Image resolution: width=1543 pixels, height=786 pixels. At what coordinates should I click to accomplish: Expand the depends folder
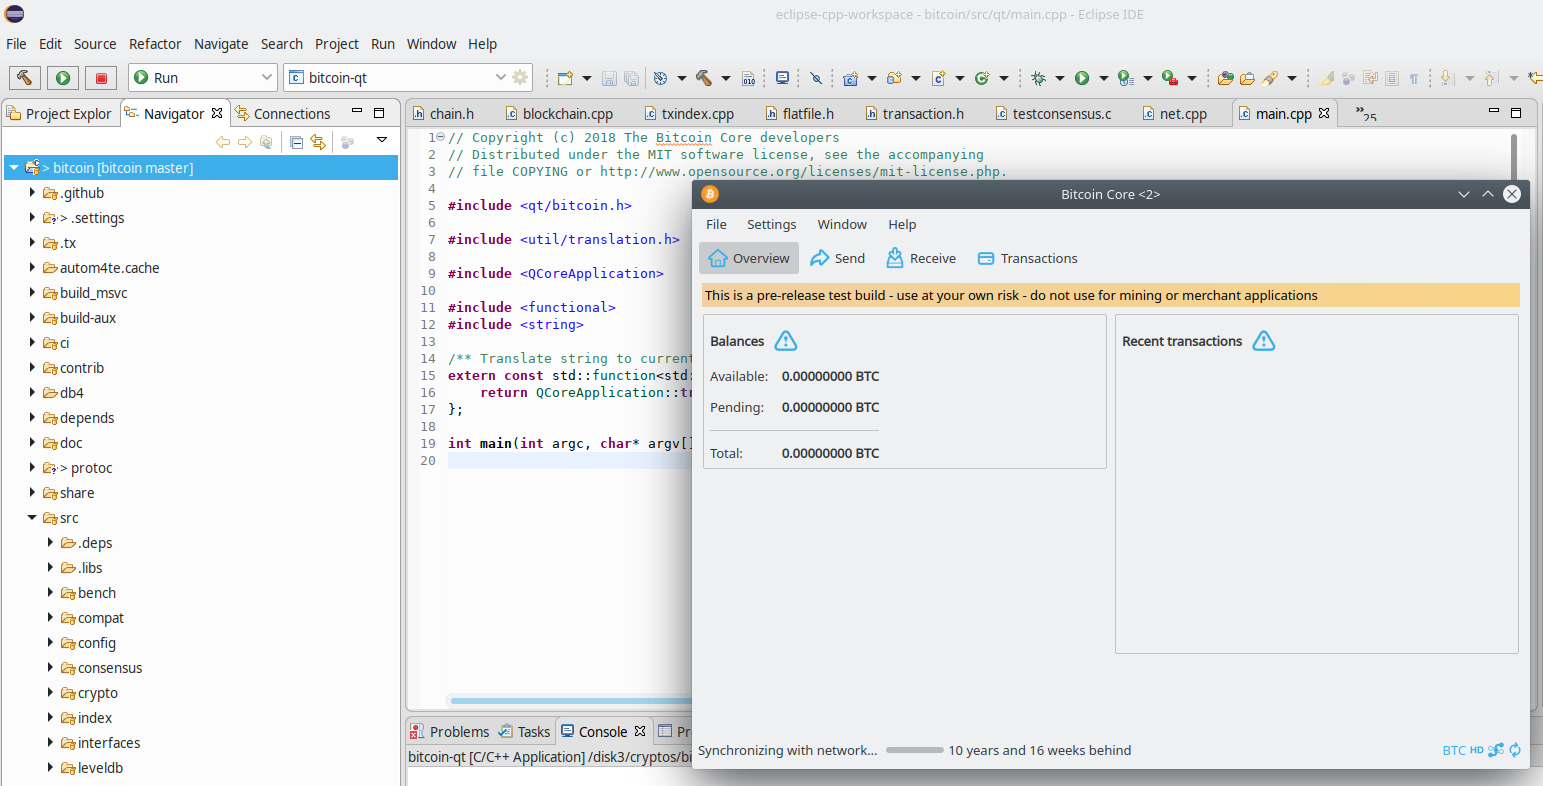33,417
